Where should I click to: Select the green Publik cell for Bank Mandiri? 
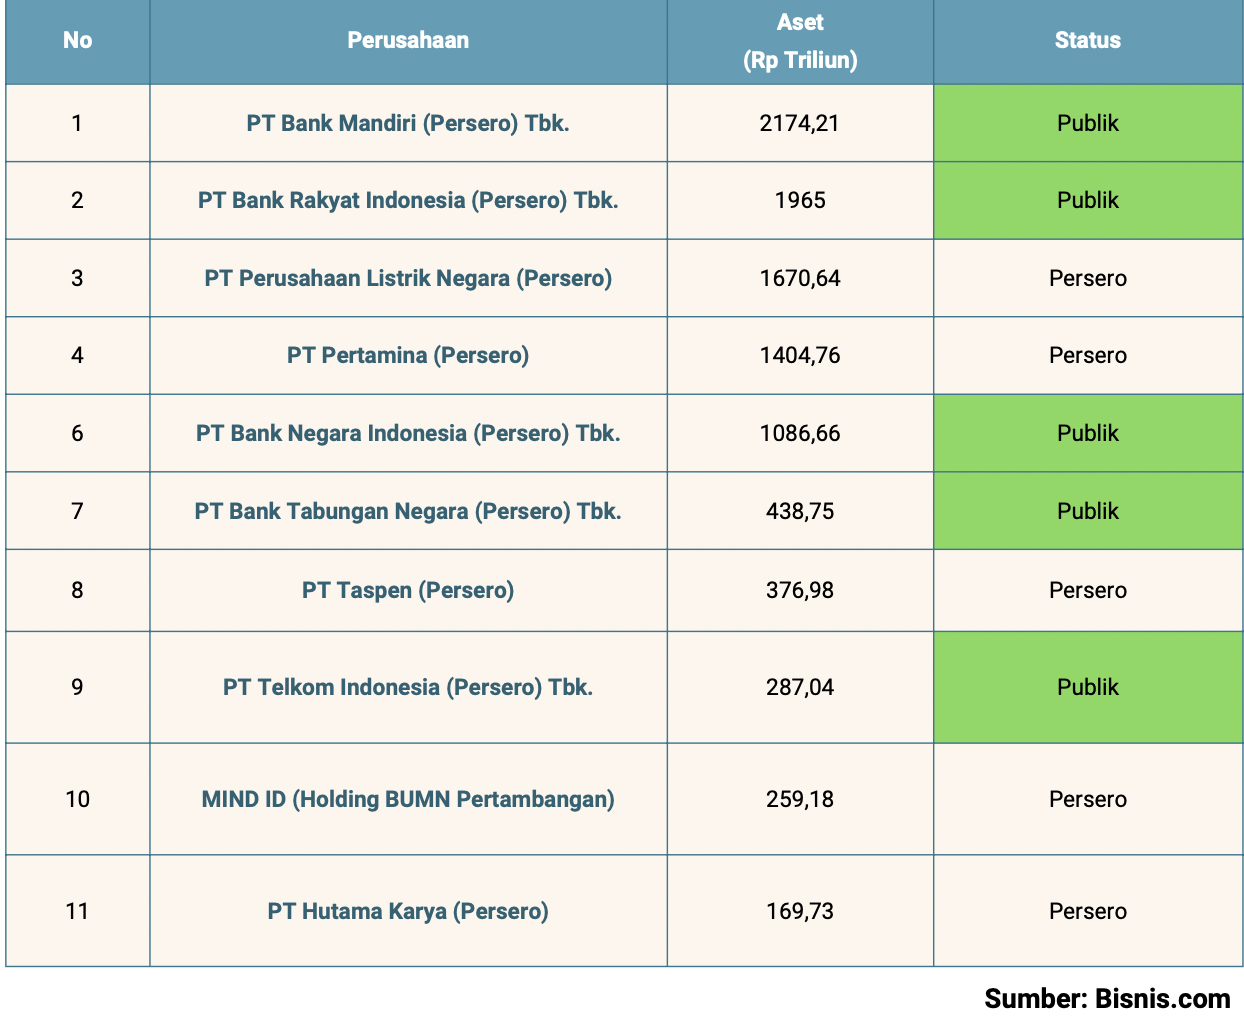click(x=1087, y=123)
